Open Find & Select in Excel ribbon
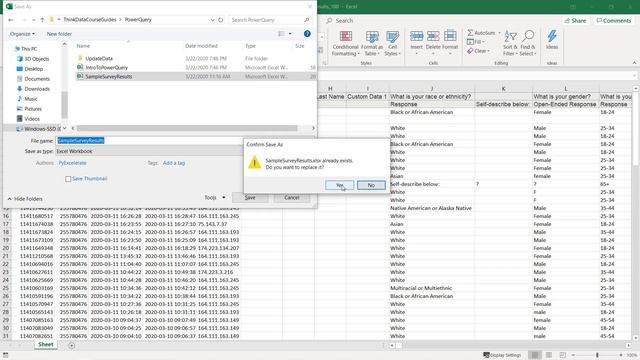640x360 pixels. tap(528, 43)
